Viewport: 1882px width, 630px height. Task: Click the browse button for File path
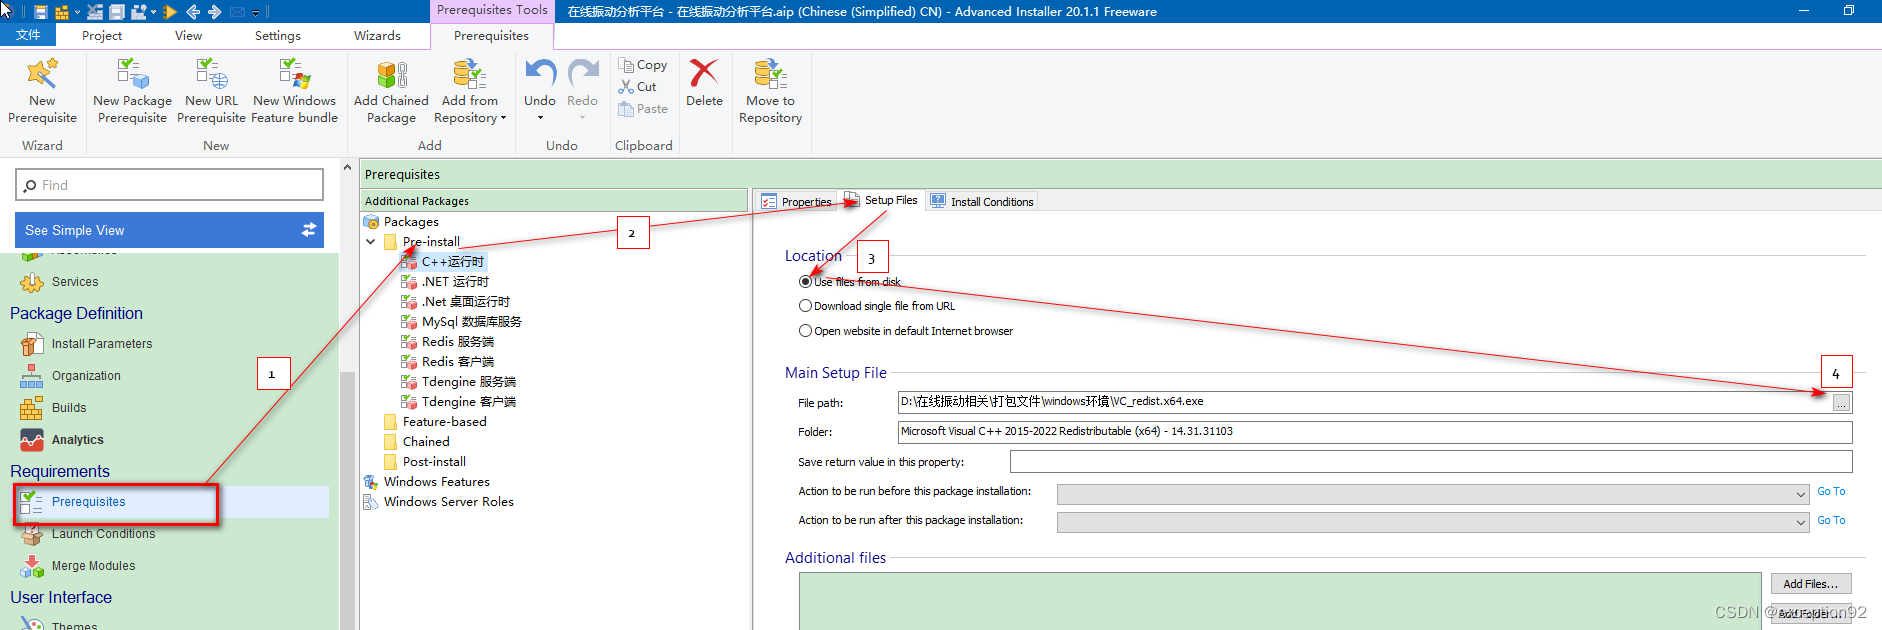1842,403
